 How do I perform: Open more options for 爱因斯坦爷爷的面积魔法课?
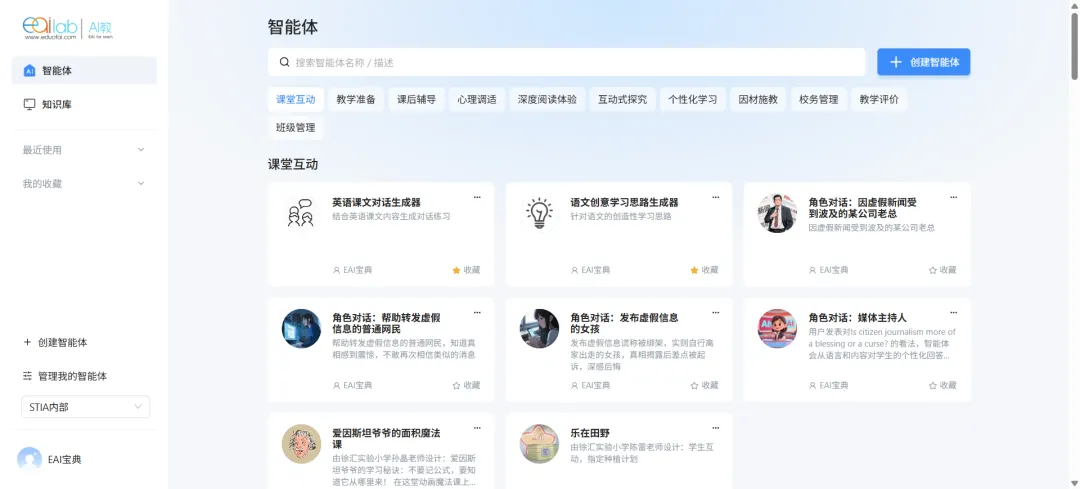[x=477, y=428]
